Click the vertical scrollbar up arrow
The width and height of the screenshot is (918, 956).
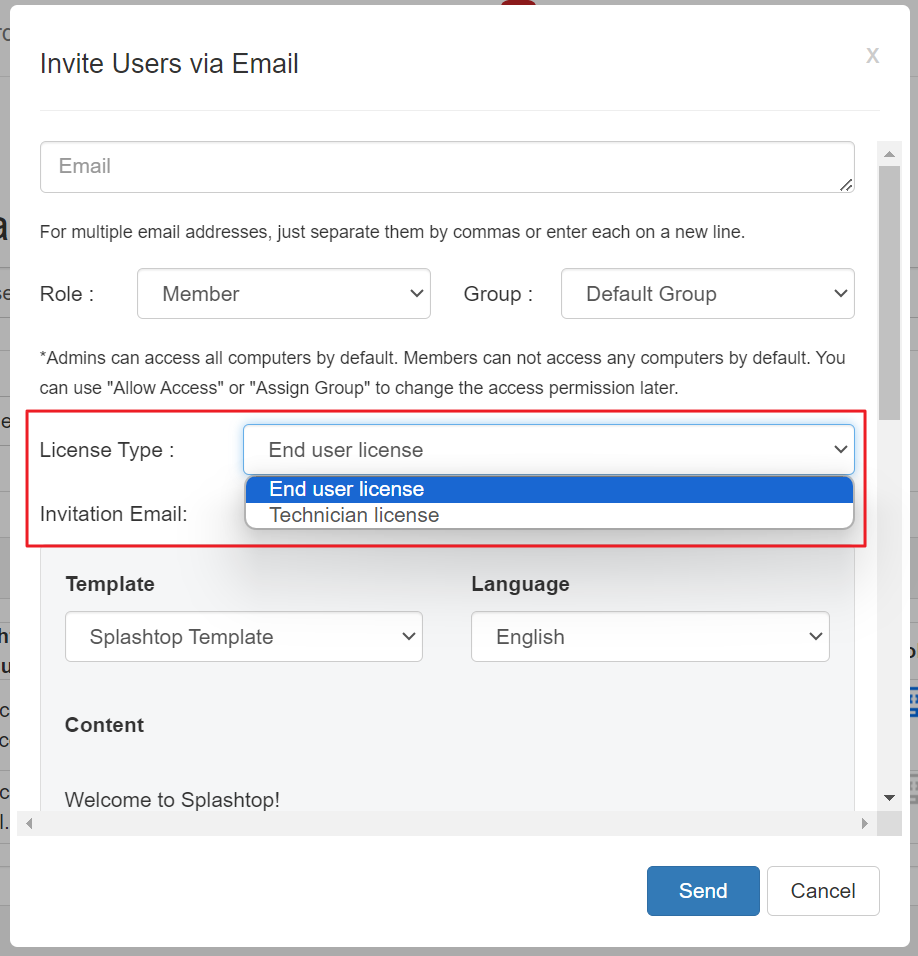(889, 154)
